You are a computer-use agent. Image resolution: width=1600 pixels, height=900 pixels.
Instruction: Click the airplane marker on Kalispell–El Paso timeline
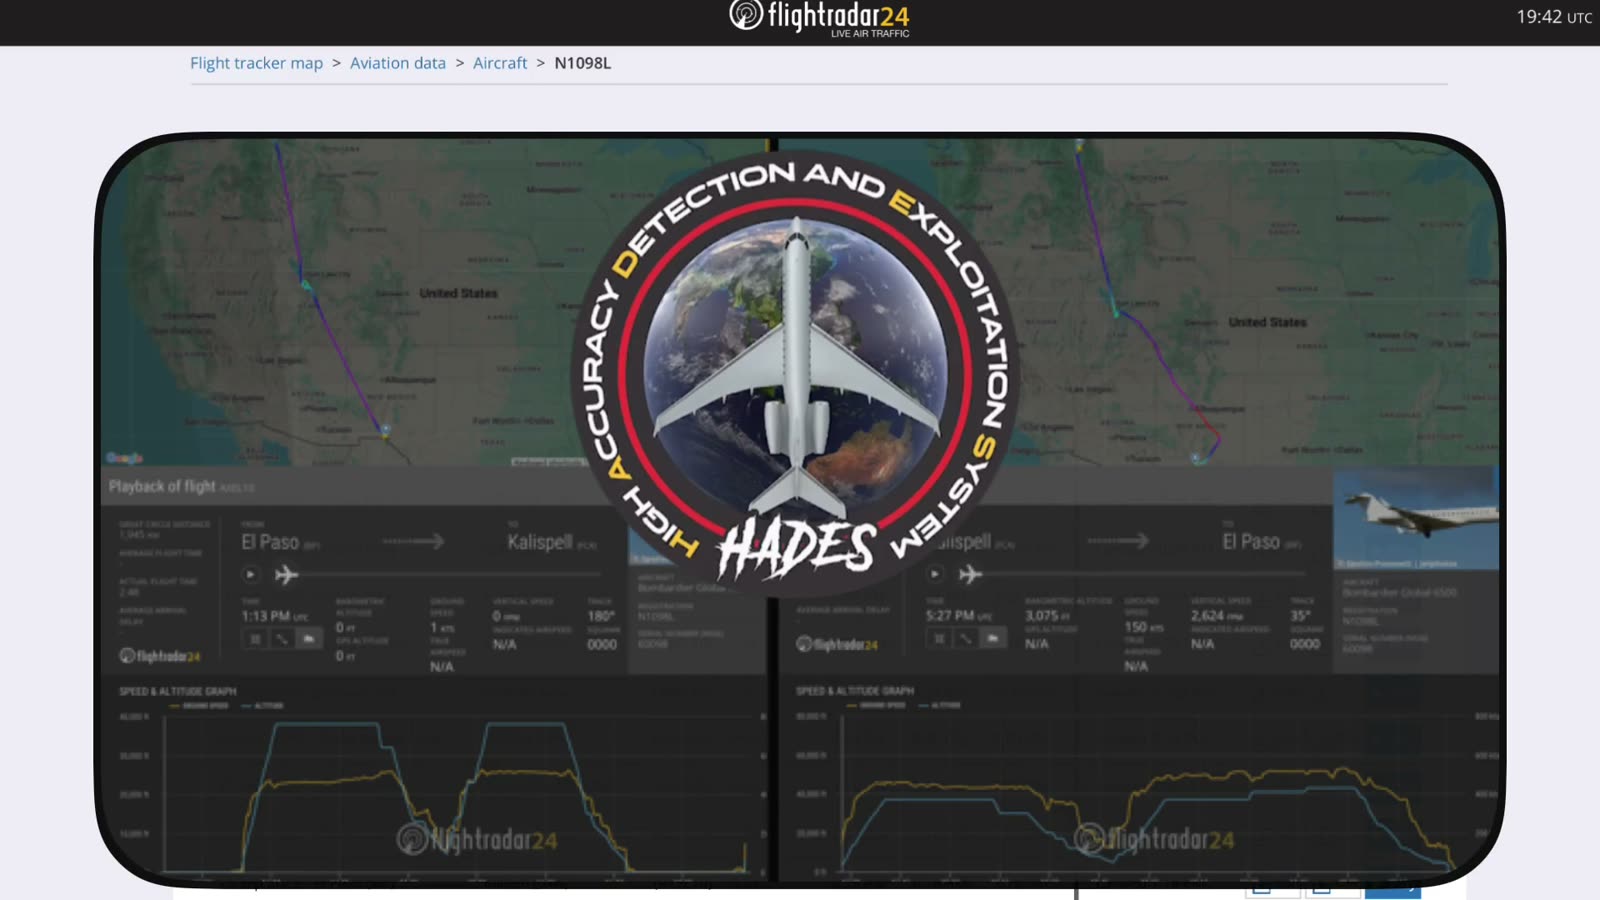point(970,574)
